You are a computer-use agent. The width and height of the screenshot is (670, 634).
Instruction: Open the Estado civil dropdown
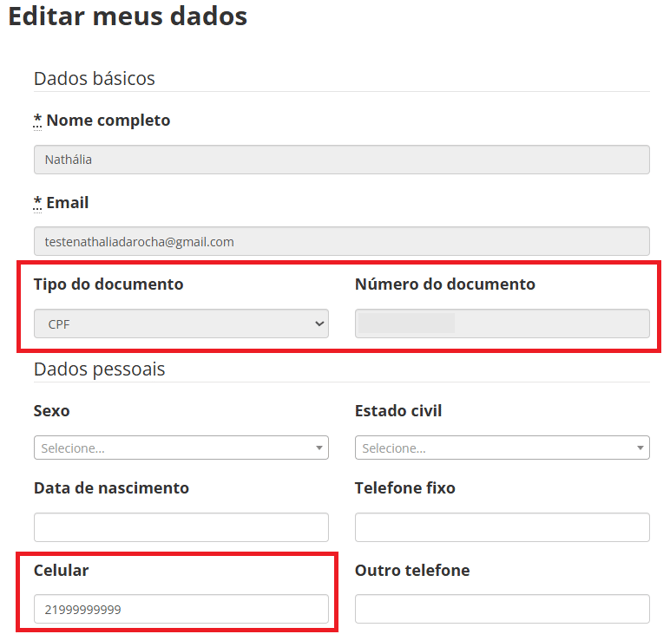[x=502, y=448]
